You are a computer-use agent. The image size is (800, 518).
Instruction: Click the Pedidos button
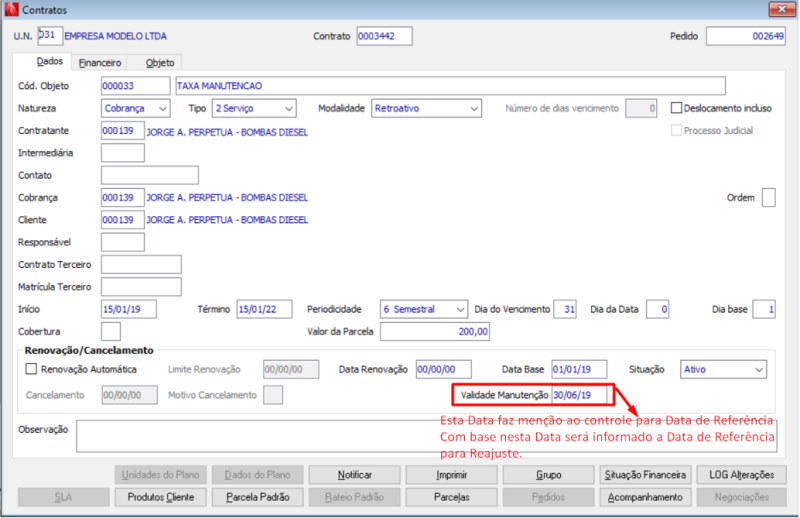548,497
